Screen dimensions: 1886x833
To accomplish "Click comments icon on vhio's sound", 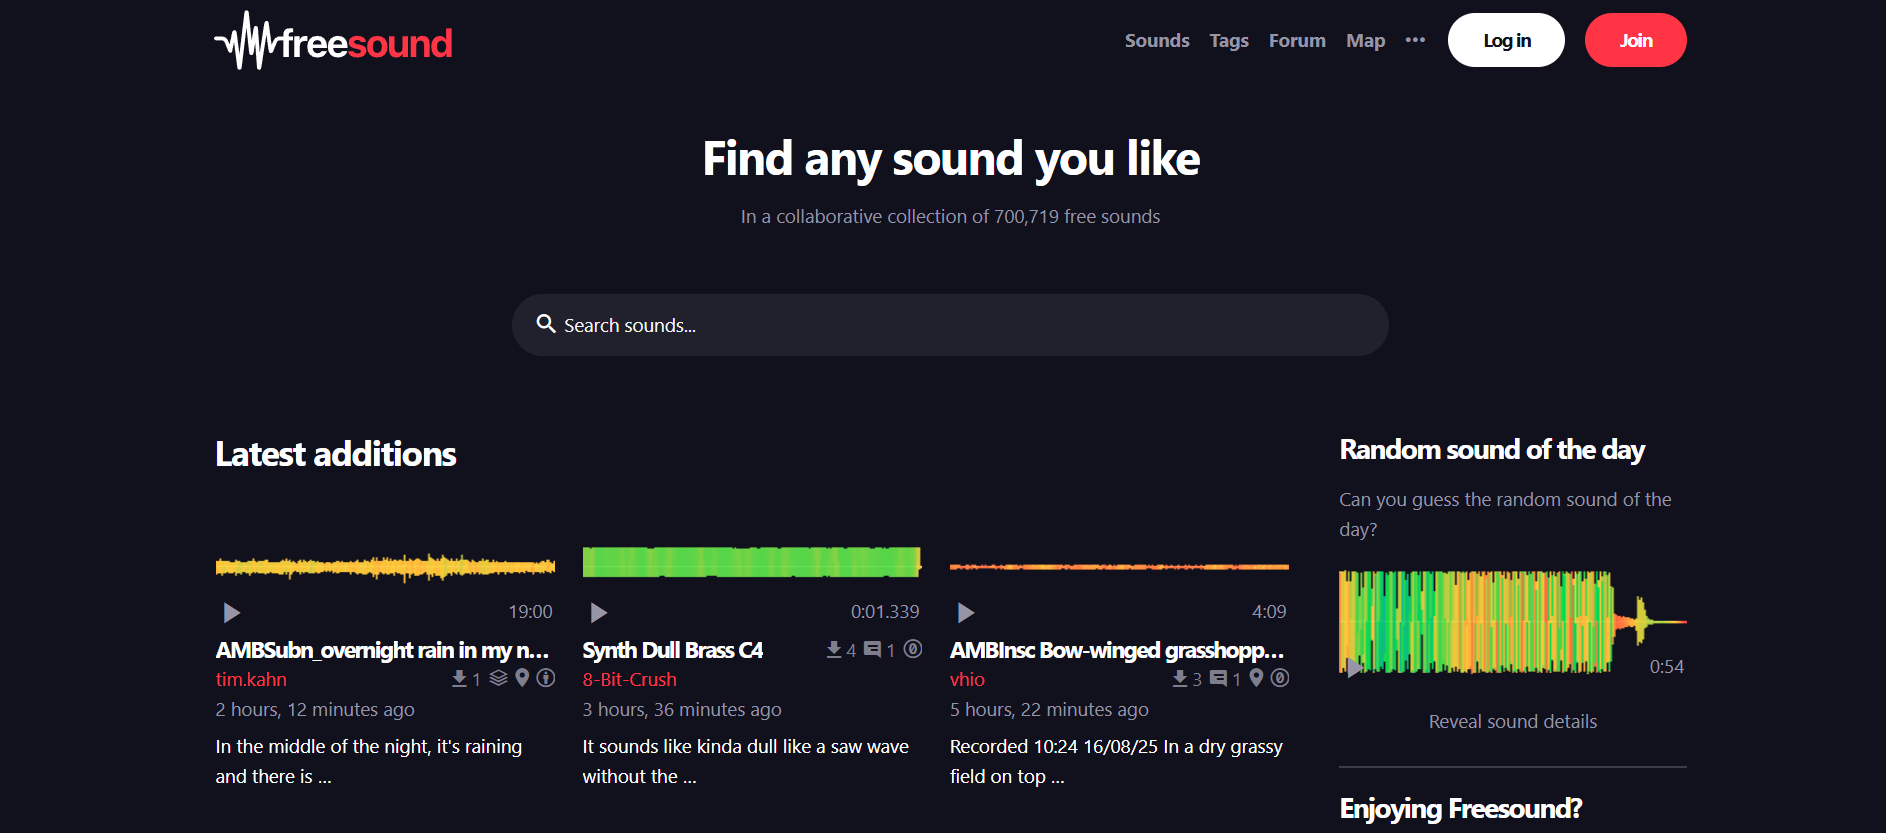I will (x=1219, y=679).
